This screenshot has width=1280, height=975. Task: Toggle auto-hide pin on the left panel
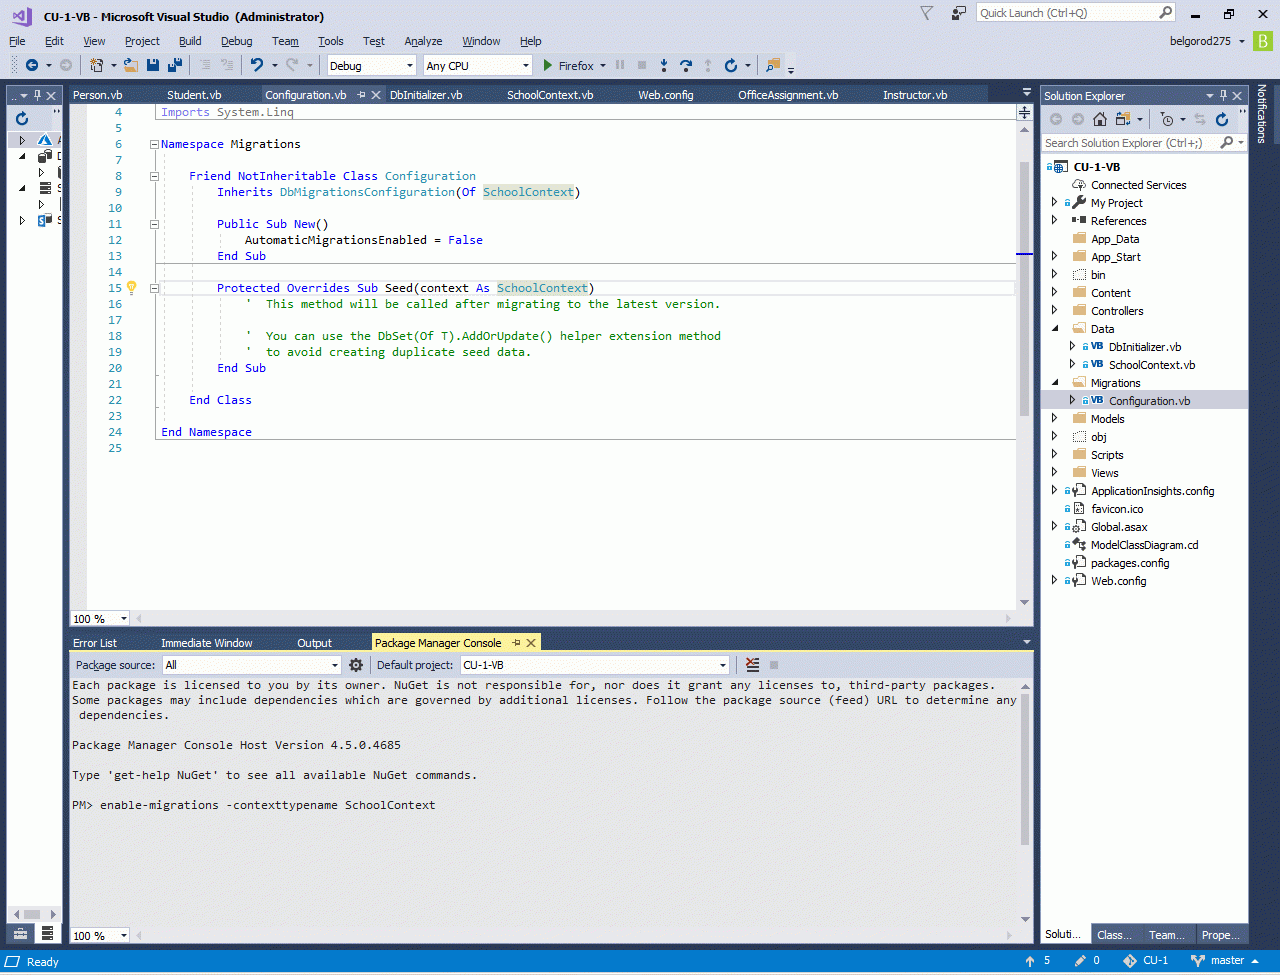(x=38, y=95)
